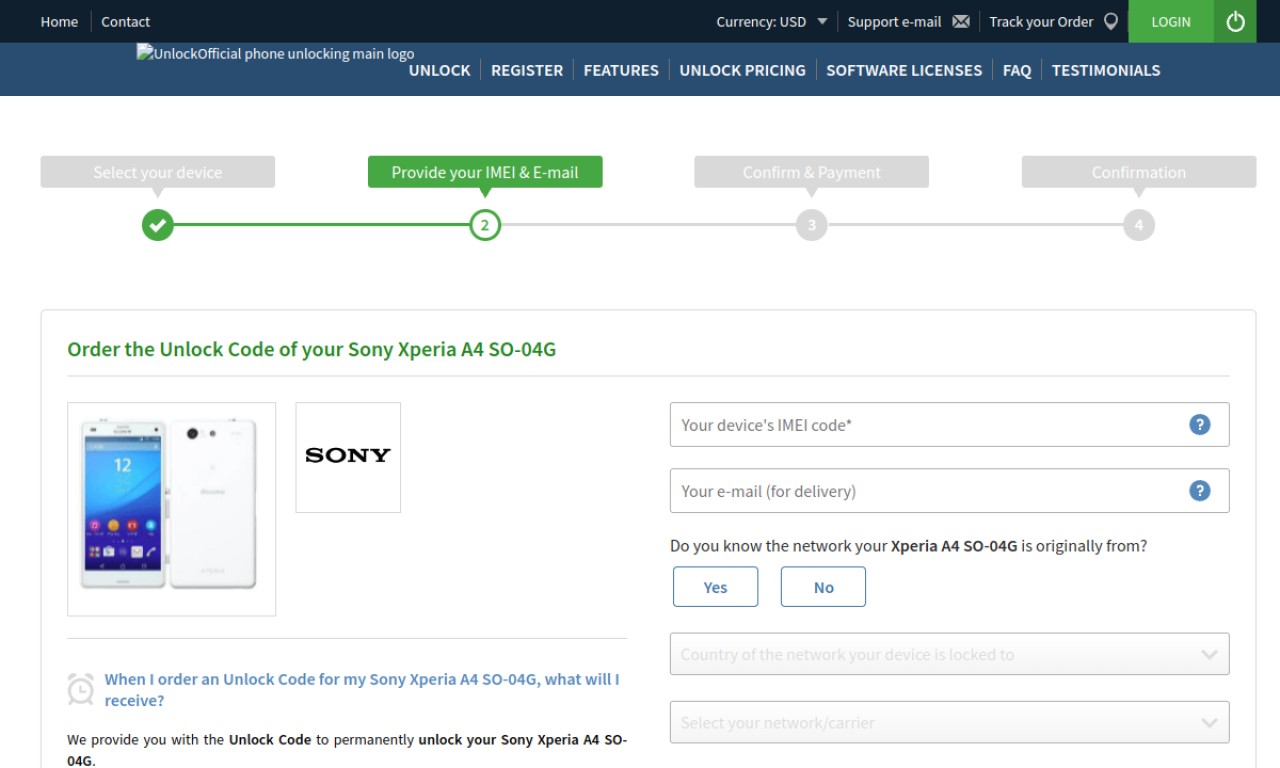
Task: Click the Xperia A4 phone image
Action: point(171,509)
